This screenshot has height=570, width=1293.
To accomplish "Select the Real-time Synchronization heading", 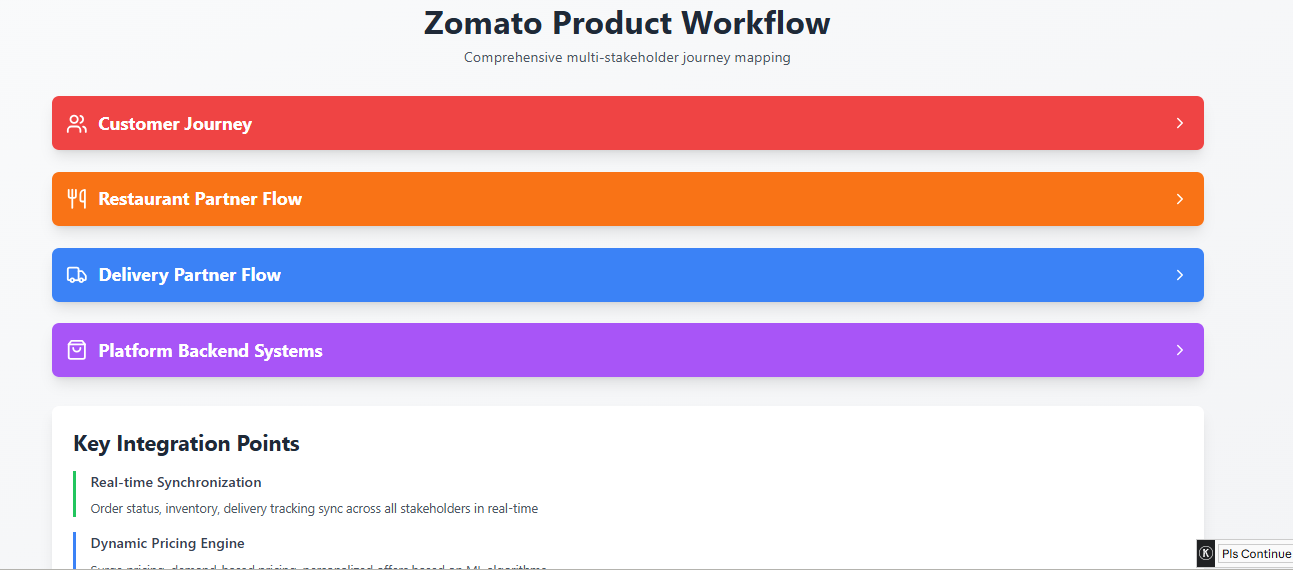I will pos(176,482).
